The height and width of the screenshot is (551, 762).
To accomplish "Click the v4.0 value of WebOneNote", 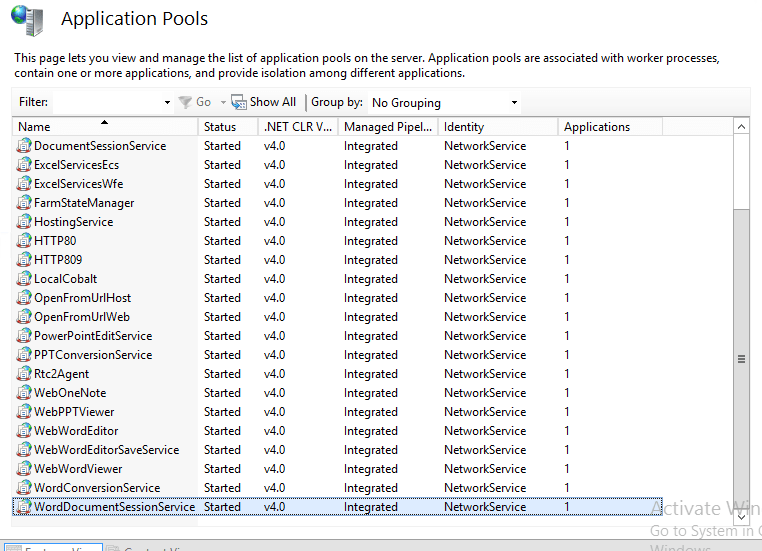I will (x=274, y=392).
